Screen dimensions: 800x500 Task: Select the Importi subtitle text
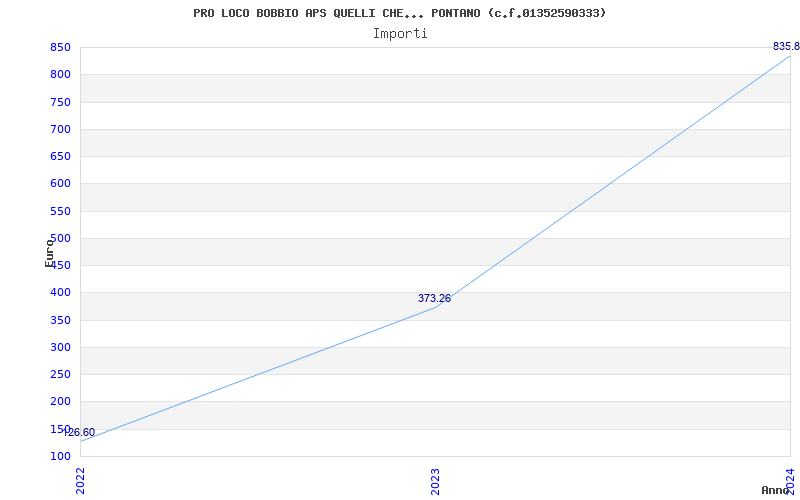pos(400,34)
